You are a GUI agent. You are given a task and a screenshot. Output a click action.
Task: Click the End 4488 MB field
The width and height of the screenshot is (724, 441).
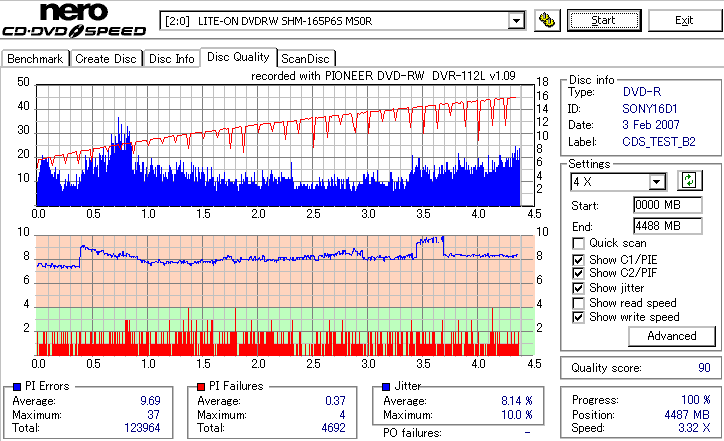(668, 226)
